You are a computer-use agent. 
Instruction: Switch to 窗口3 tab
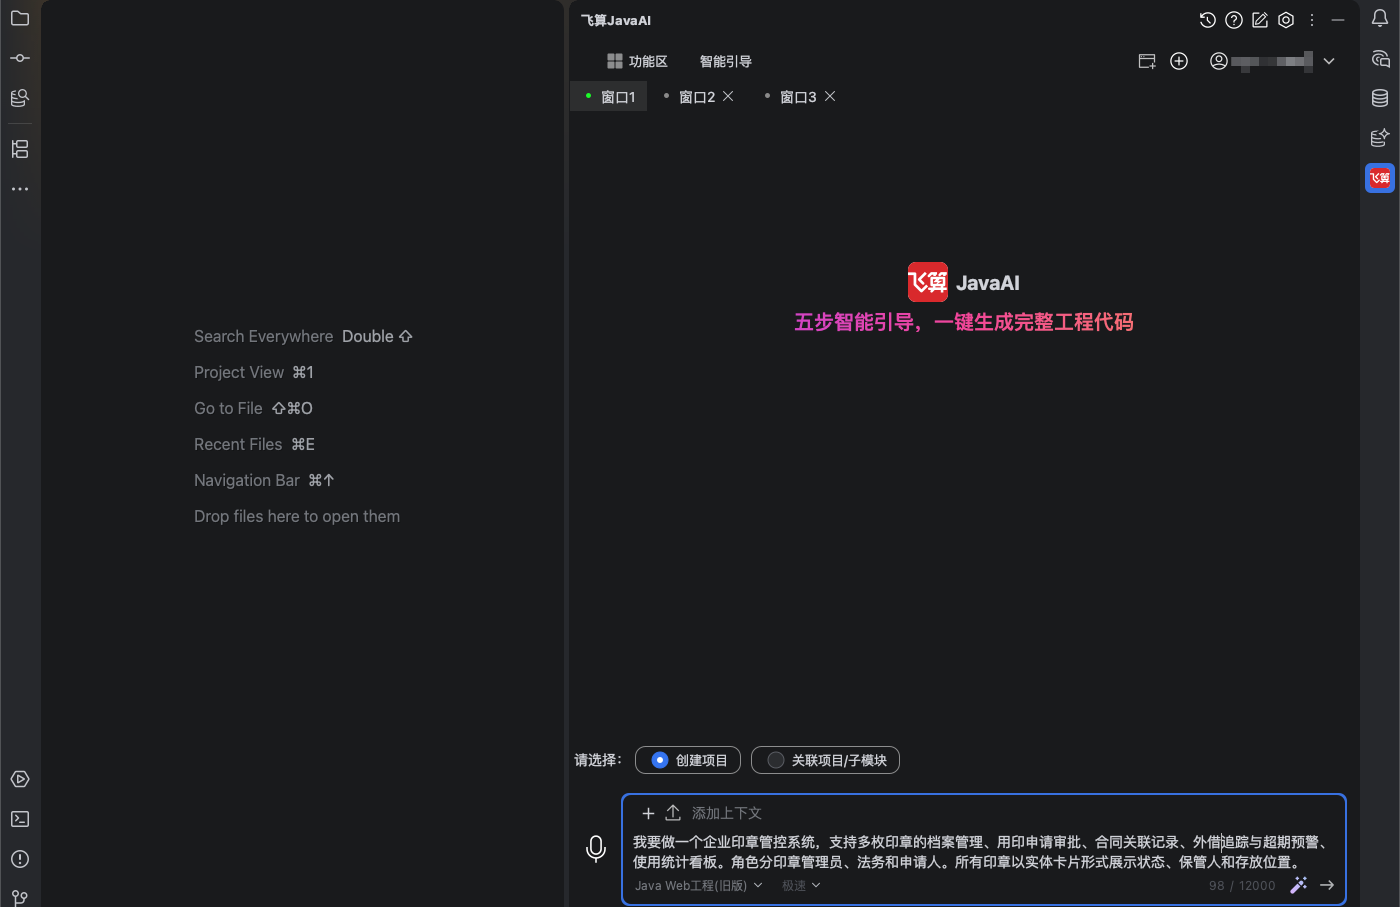click(x=798, y=97)
